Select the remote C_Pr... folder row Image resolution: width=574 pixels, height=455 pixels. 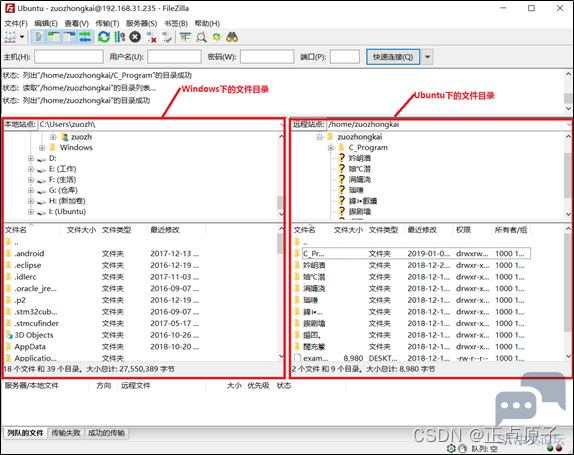[412, 254]
